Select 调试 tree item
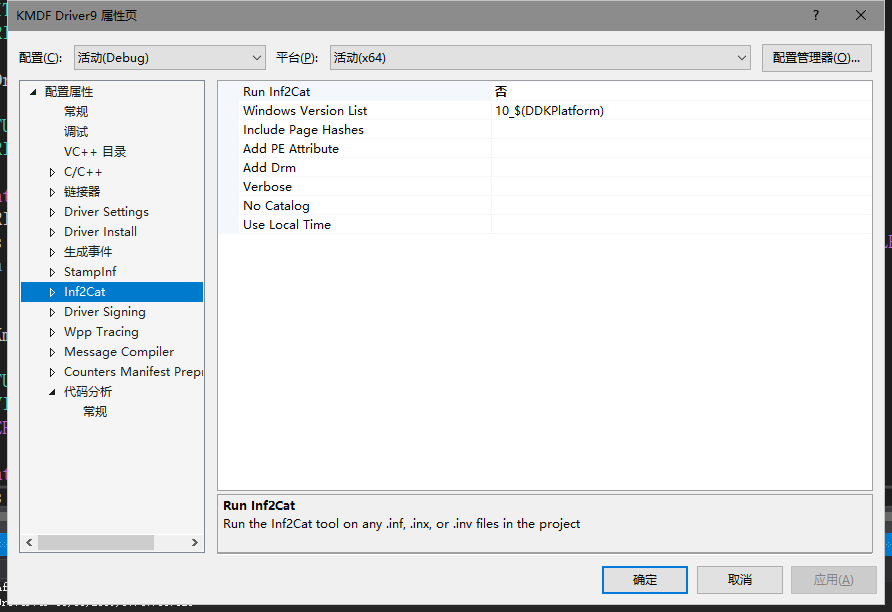Viewport: 892px width, 612px height. (76, 131)
